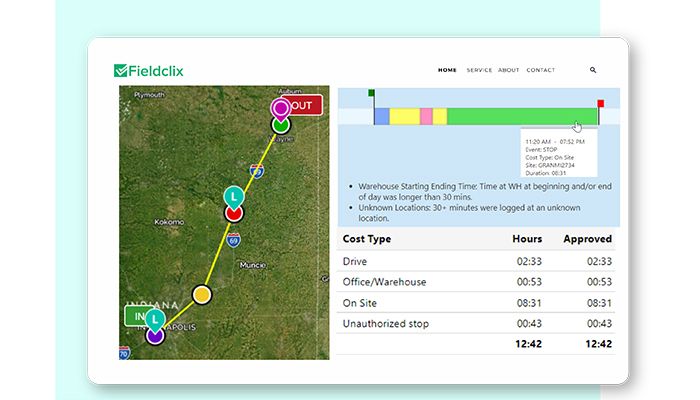Viewport: 700px width, 400px height.
Task: Open the CONTACT menu item
Action: pyautogui.click(x=541, y=70)
